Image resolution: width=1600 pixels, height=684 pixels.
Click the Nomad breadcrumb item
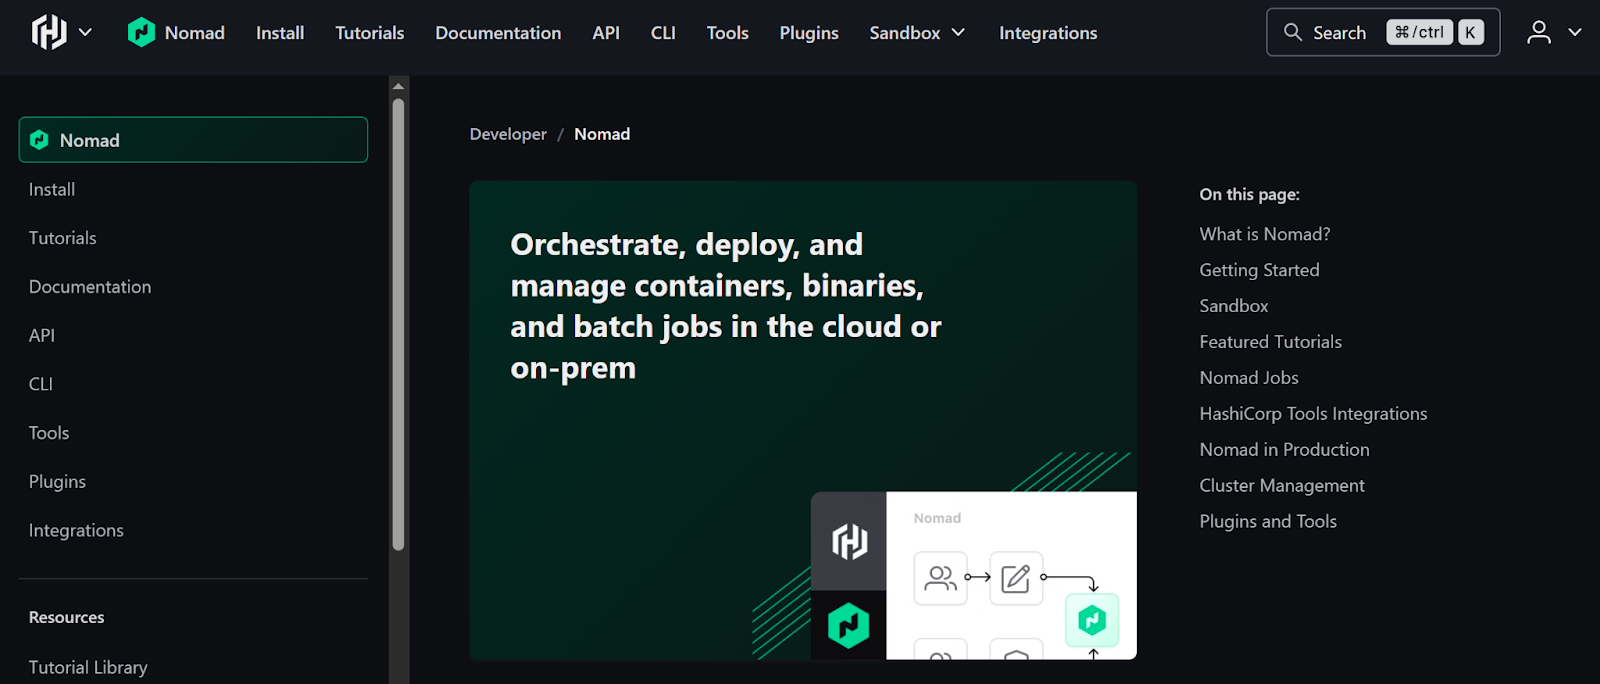602,134
